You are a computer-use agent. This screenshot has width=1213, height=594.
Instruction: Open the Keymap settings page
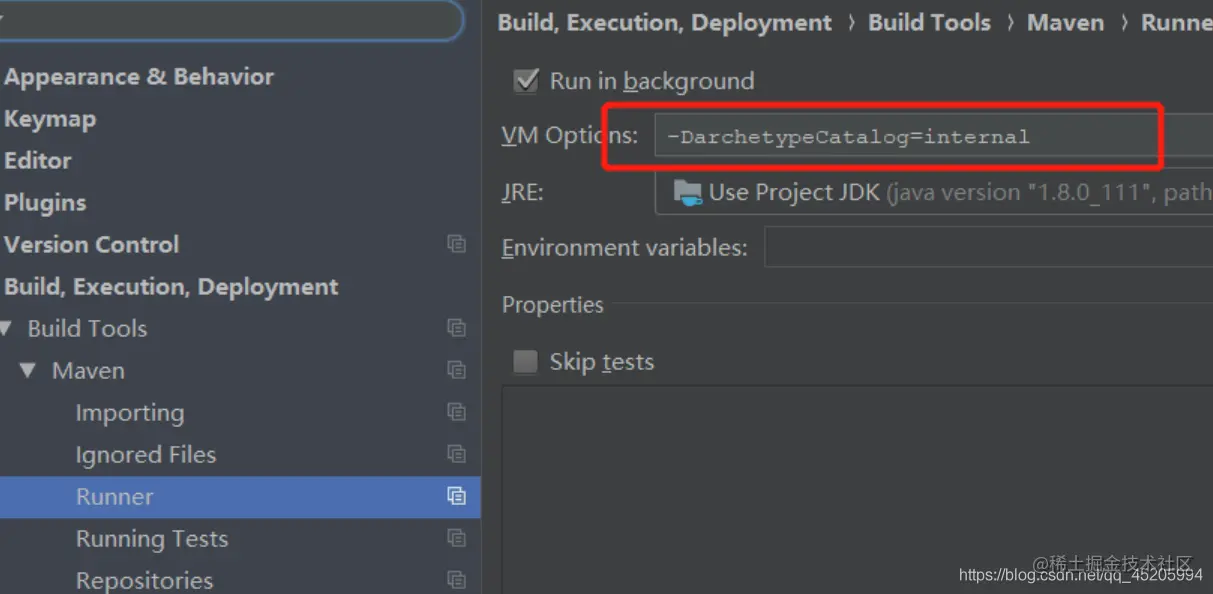coord(50,119)
